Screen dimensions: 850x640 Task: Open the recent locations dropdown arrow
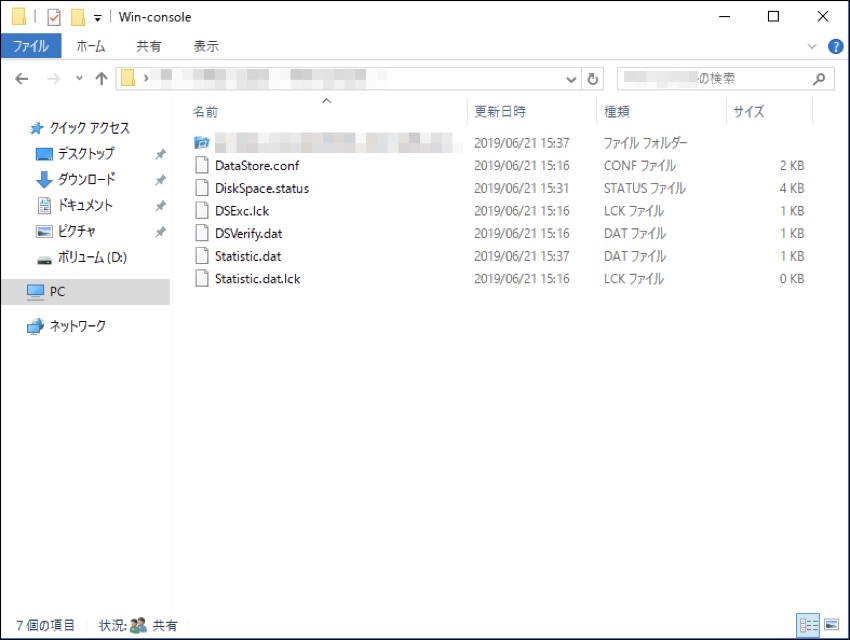79,79
